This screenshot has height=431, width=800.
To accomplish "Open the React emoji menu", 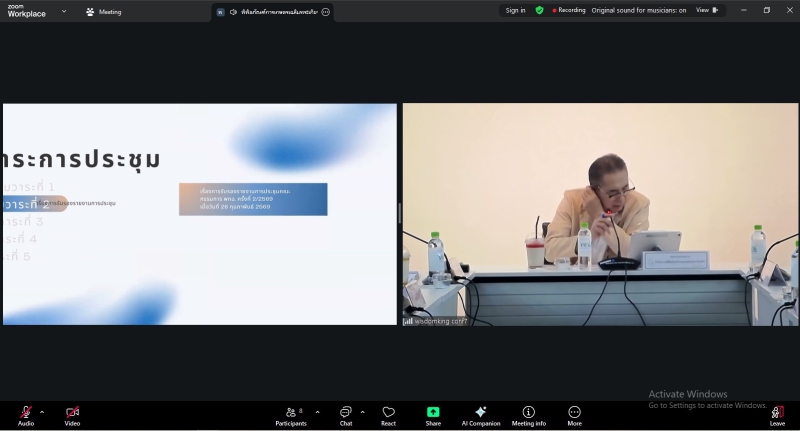I will pos(388,413).
